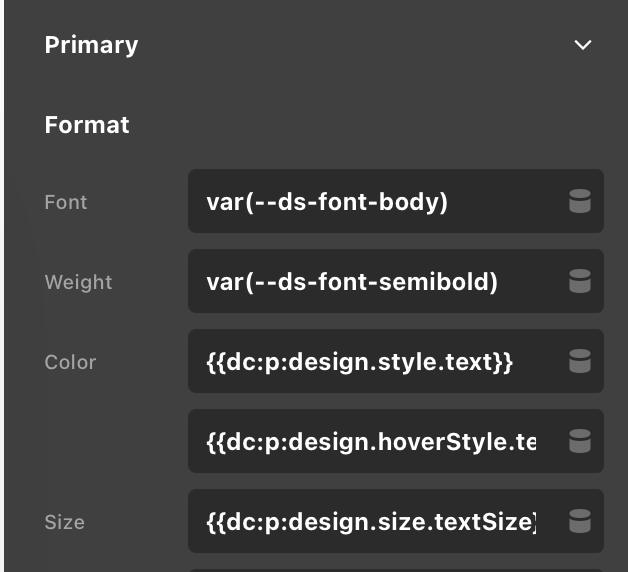Collapse the Primary section with the chevron

[x=582, y=46]
